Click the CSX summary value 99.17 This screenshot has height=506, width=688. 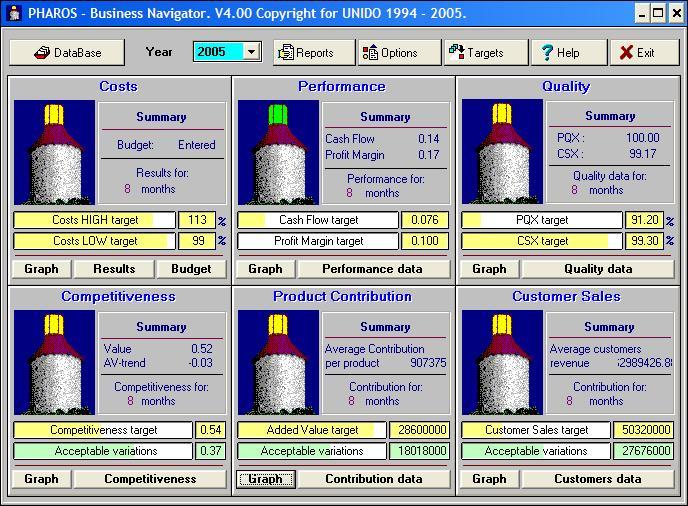[x=642, y=154]
